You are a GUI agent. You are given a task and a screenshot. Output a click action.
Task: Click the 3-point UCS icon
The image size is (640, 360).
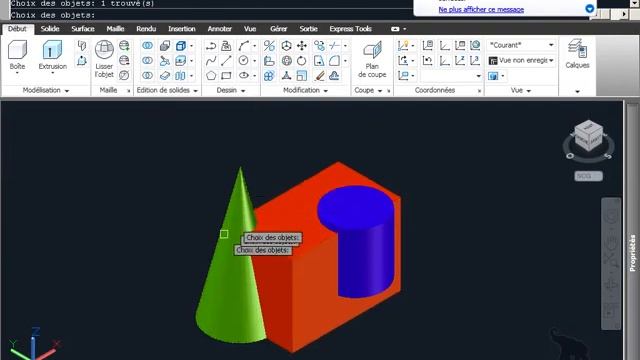point(475,61)
